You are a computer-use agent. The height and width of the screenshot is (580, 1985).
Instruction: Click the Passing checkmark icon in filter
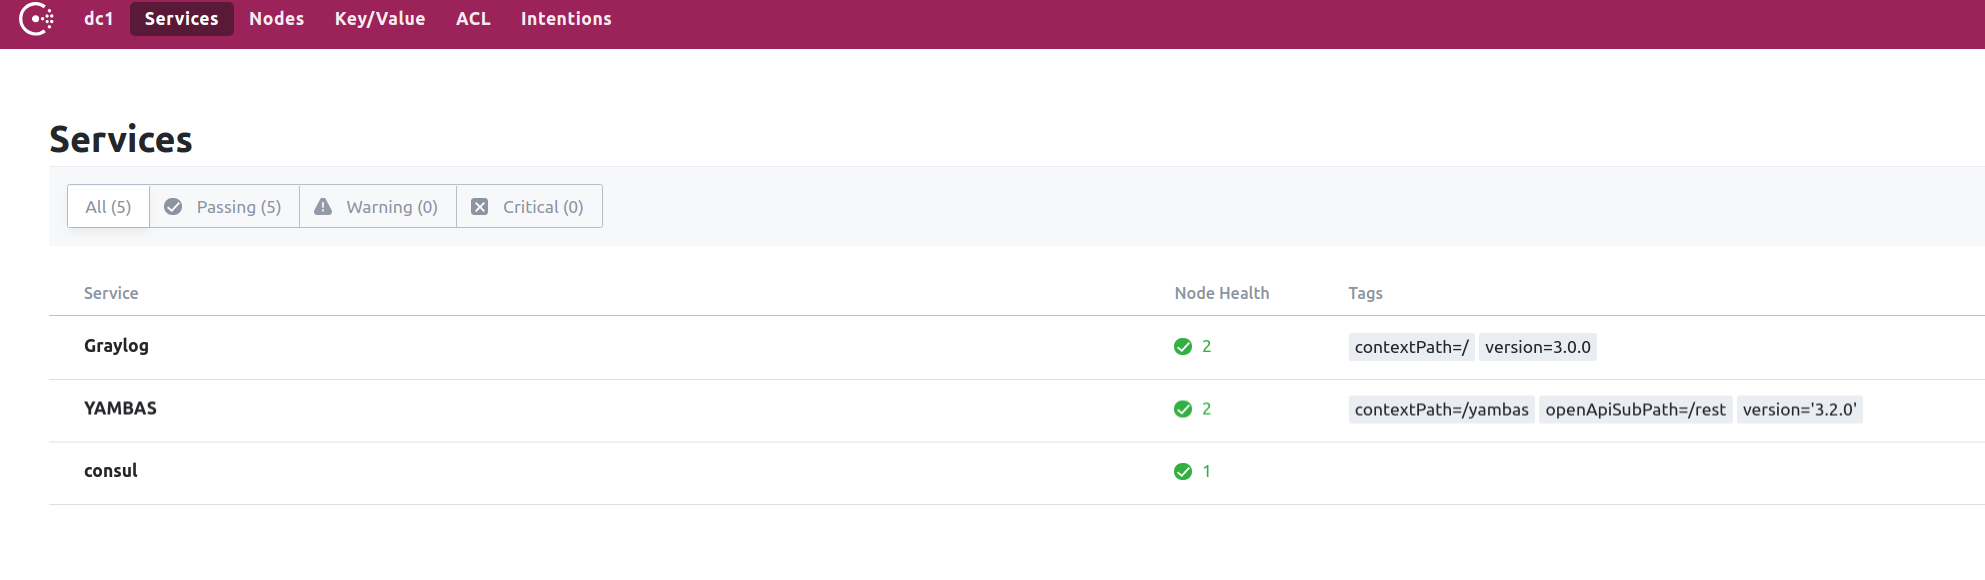[x=173, y=207]
